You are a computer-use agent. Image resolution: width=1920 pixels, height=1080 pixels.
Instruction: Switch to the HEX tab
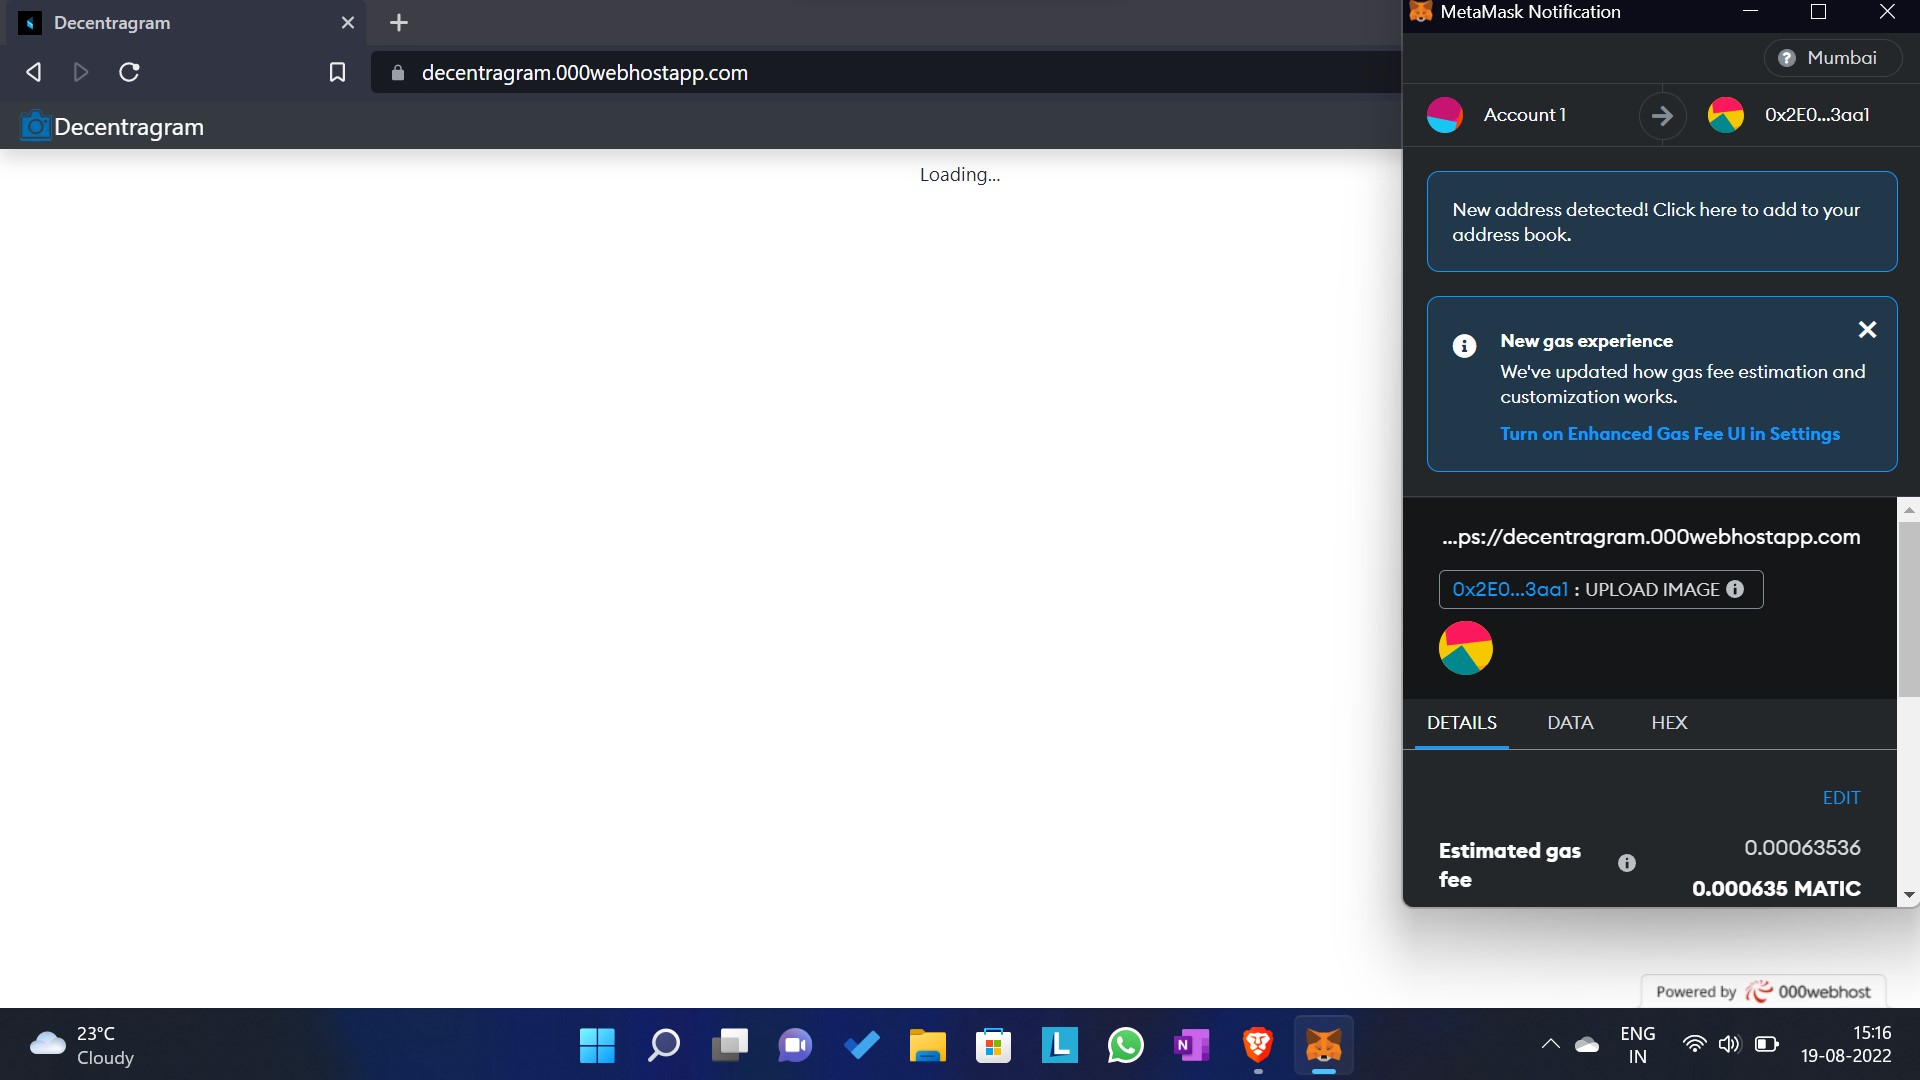point(1668,722)
